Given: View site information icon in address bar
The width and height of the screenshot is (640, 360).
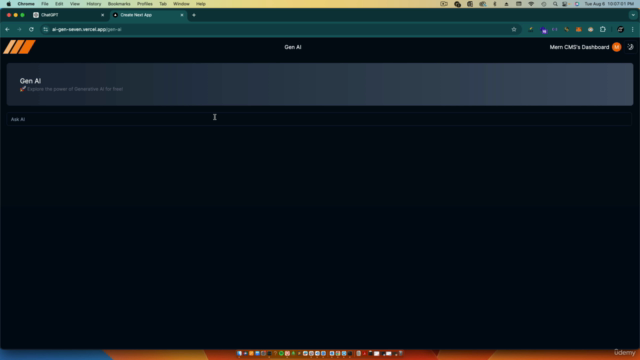Looking at the screenshot, I should click(x=45, y=29).
